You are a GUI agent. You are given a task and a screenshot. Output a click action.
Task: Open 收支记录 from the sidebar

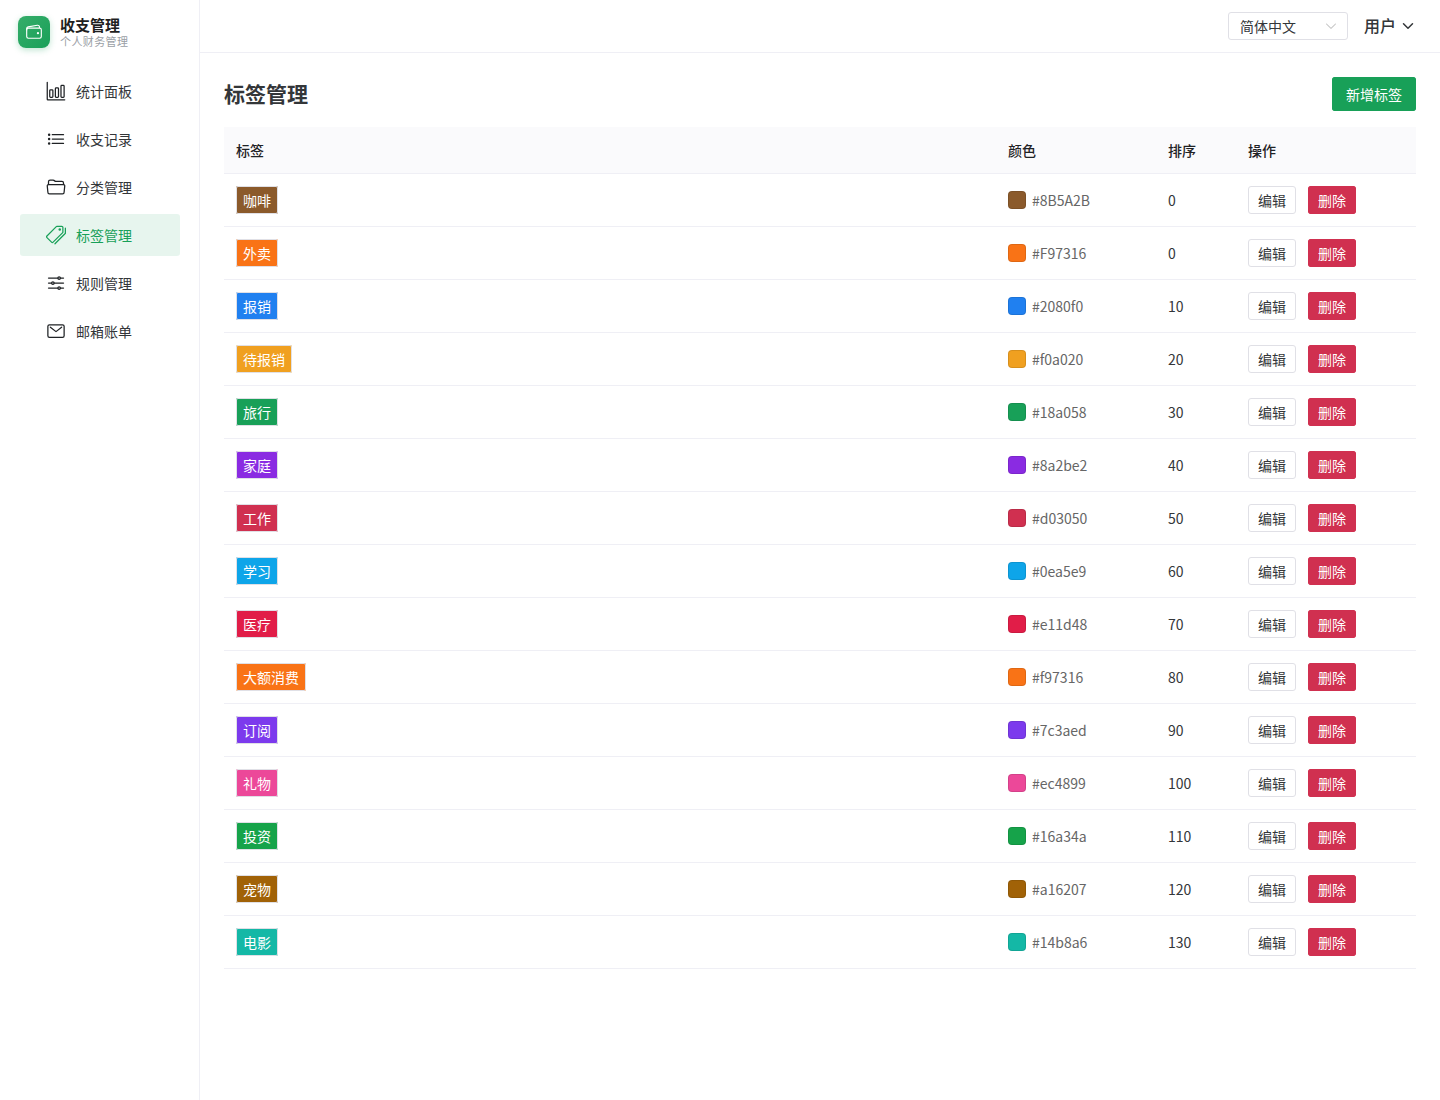pos(100,140)
